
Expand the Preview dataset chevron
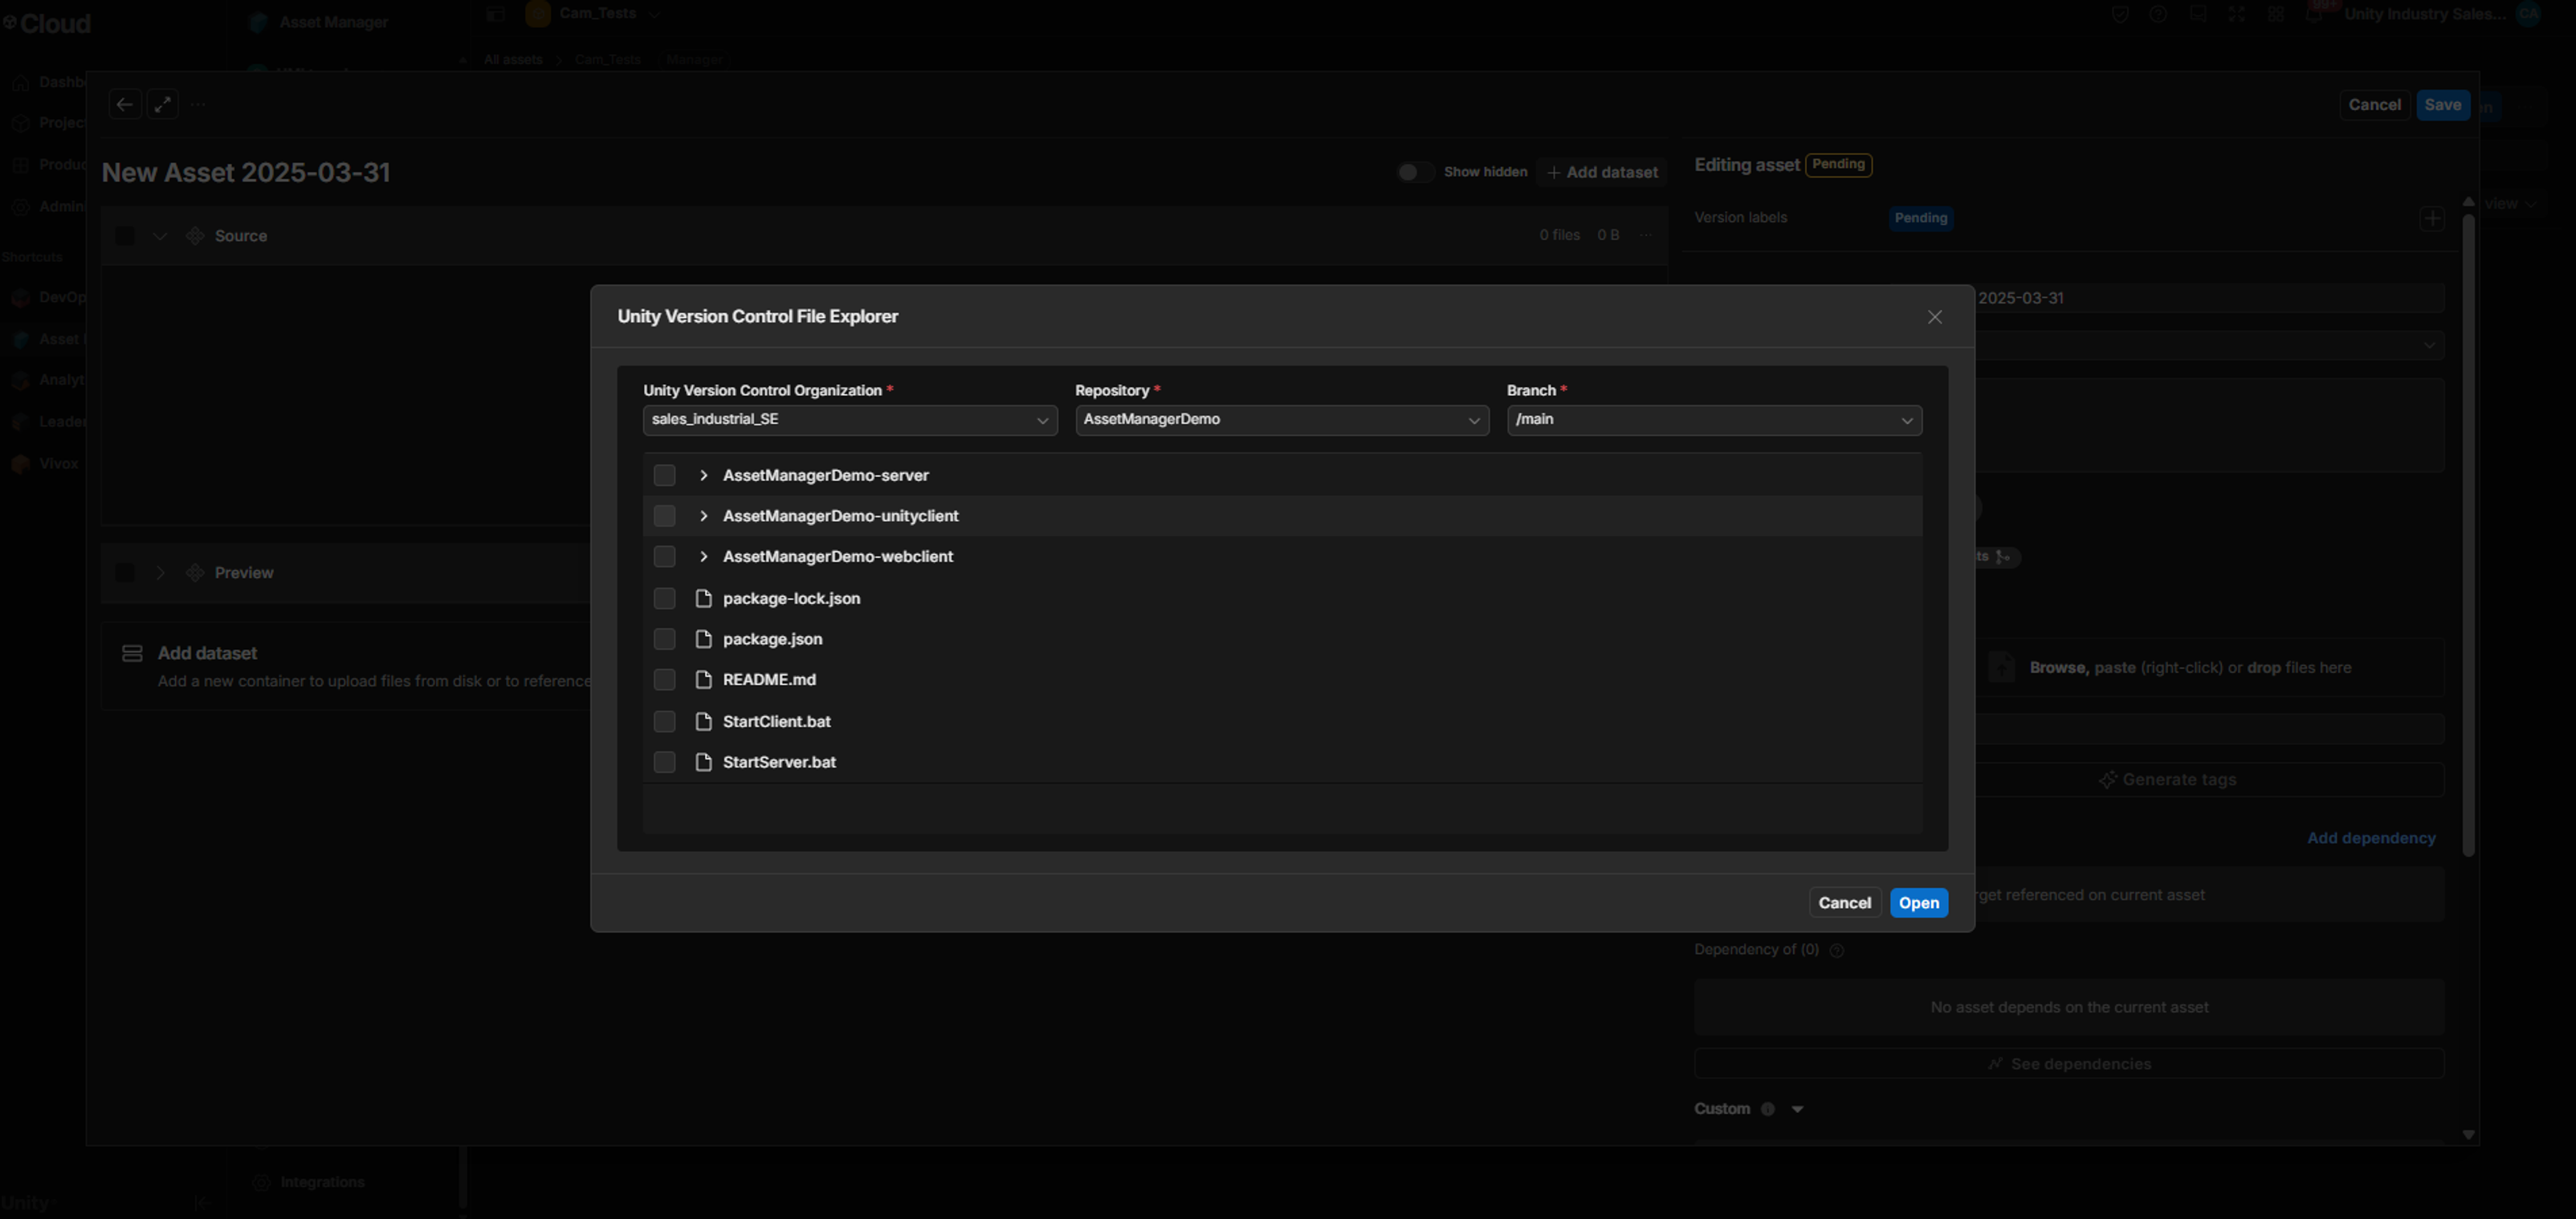click(x=160, y=573)
